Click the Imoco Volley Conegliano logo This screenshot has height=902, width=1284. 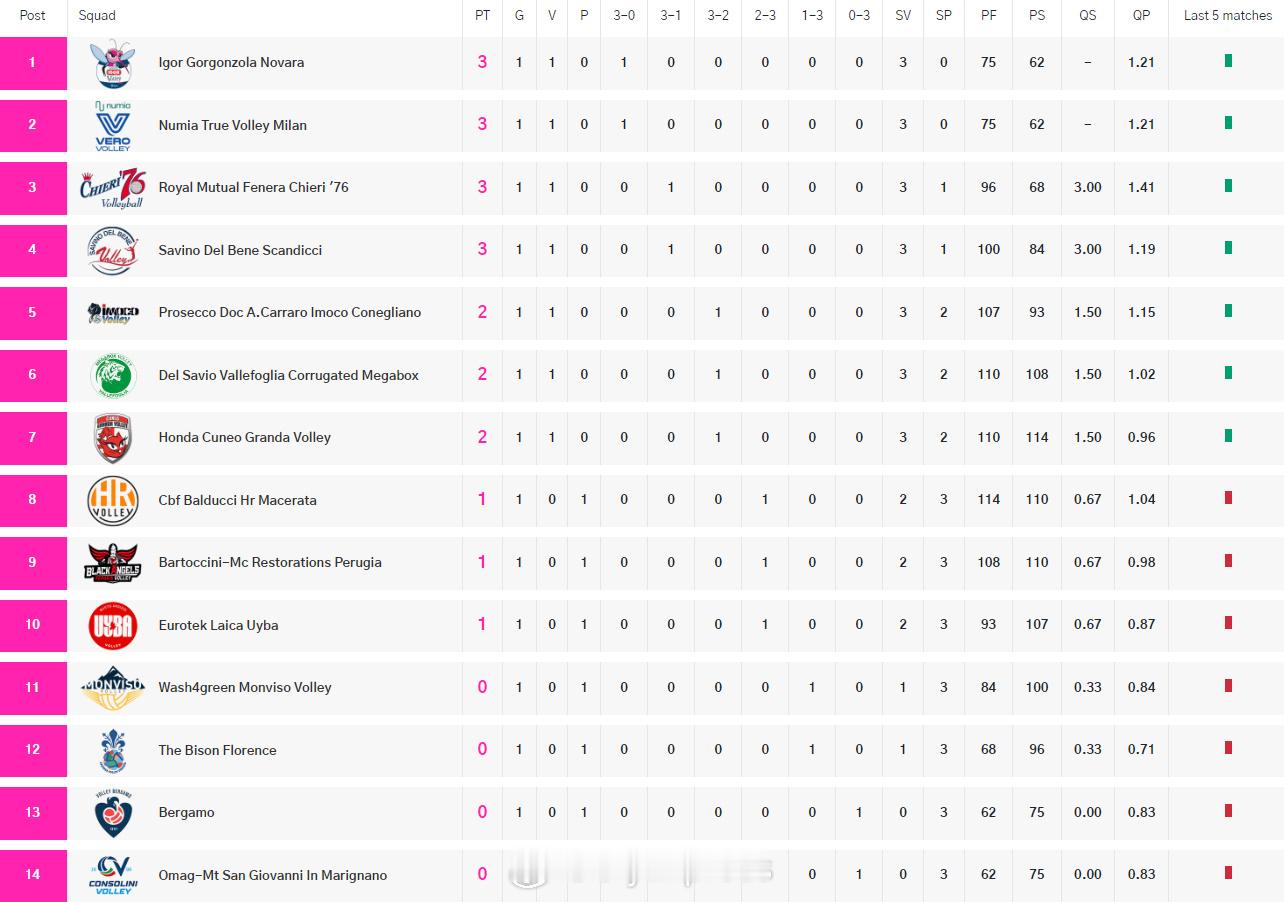coord(113,313)
